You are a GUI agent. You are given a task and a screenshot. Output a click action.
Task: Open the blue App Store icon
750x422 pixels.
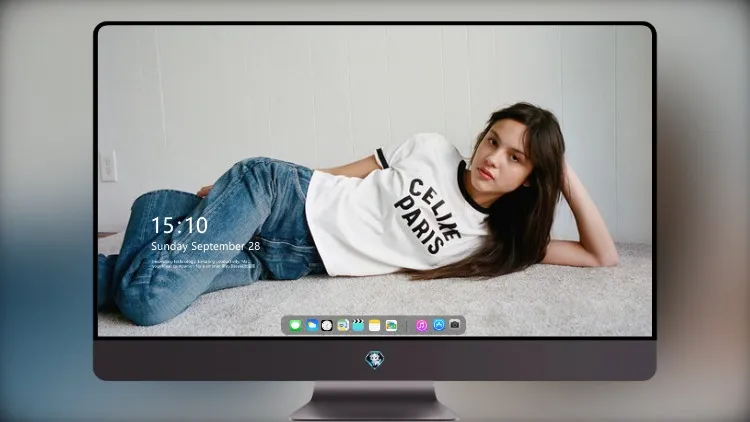click(439, 325)
